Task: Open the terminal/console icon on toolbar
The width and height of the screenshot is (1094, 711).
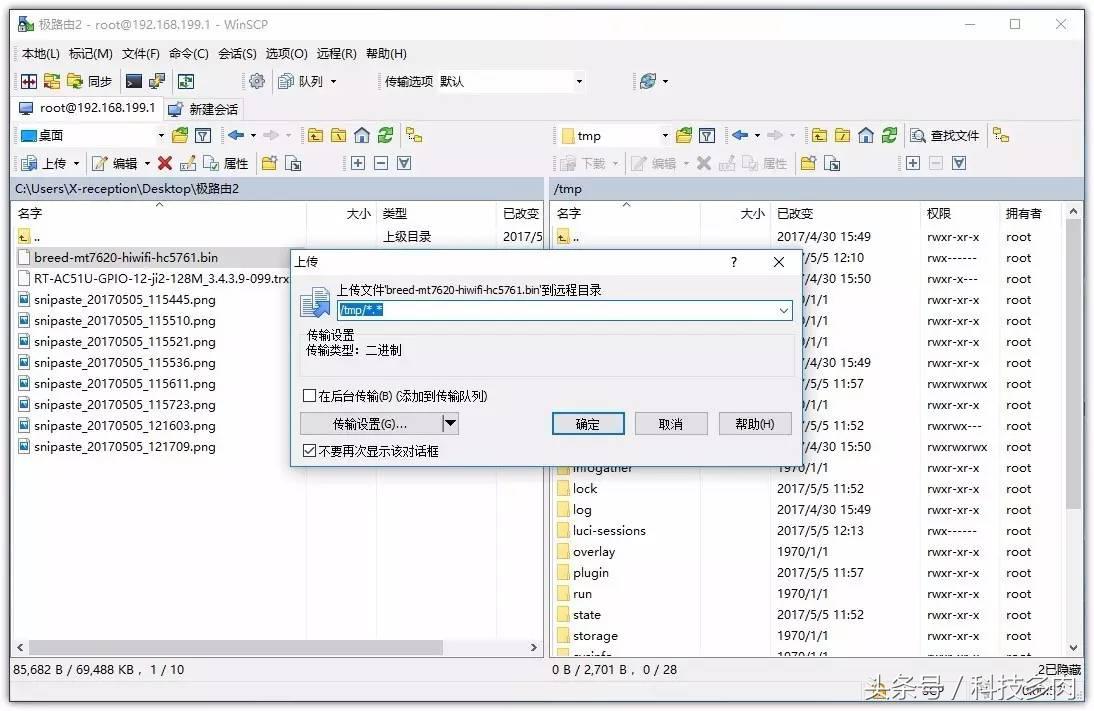Action: (134, 82)
